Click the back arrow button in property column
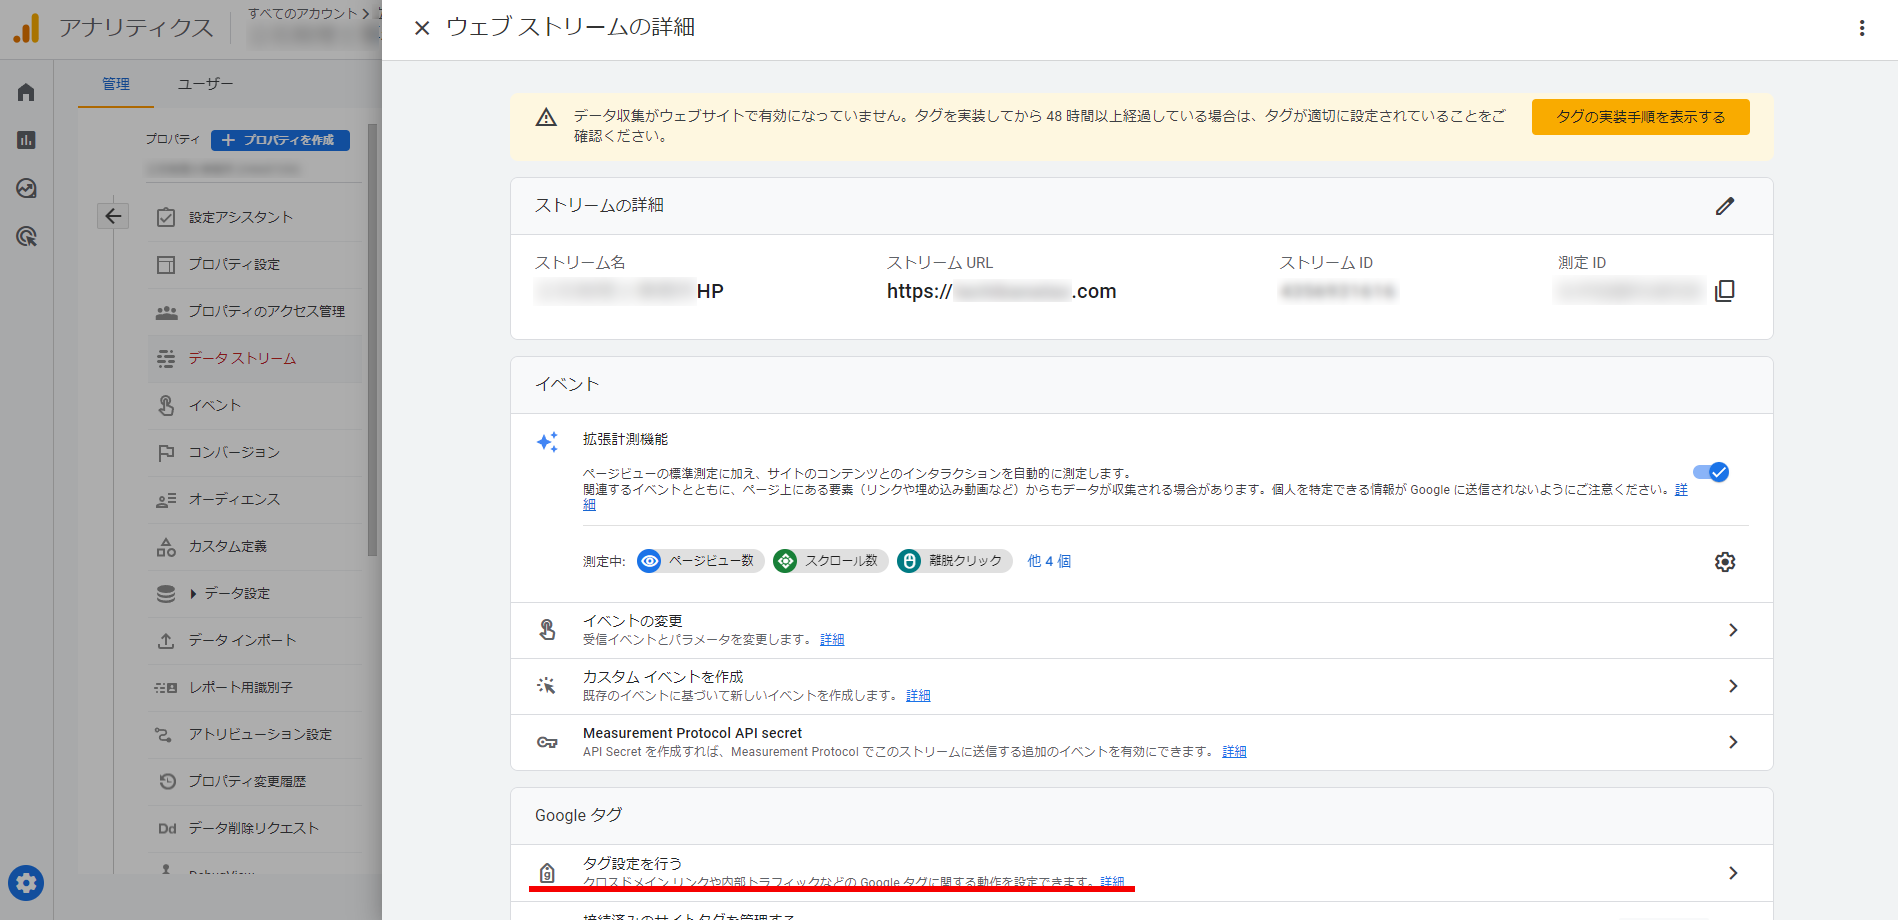 coord(113,216)
